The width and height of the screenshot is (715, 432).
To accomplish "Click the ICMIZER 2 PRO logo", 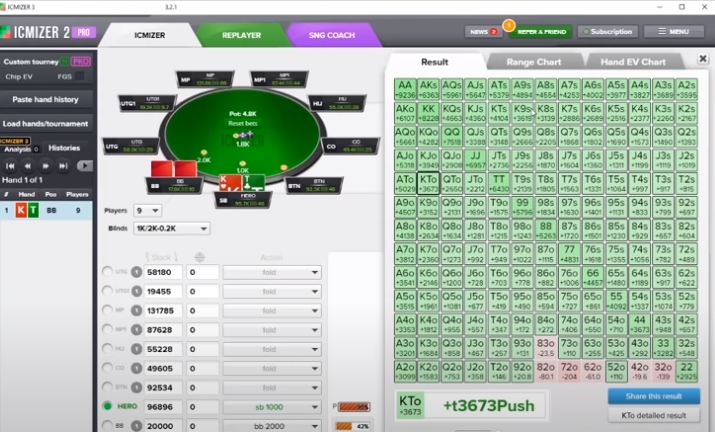I will 49,32.
